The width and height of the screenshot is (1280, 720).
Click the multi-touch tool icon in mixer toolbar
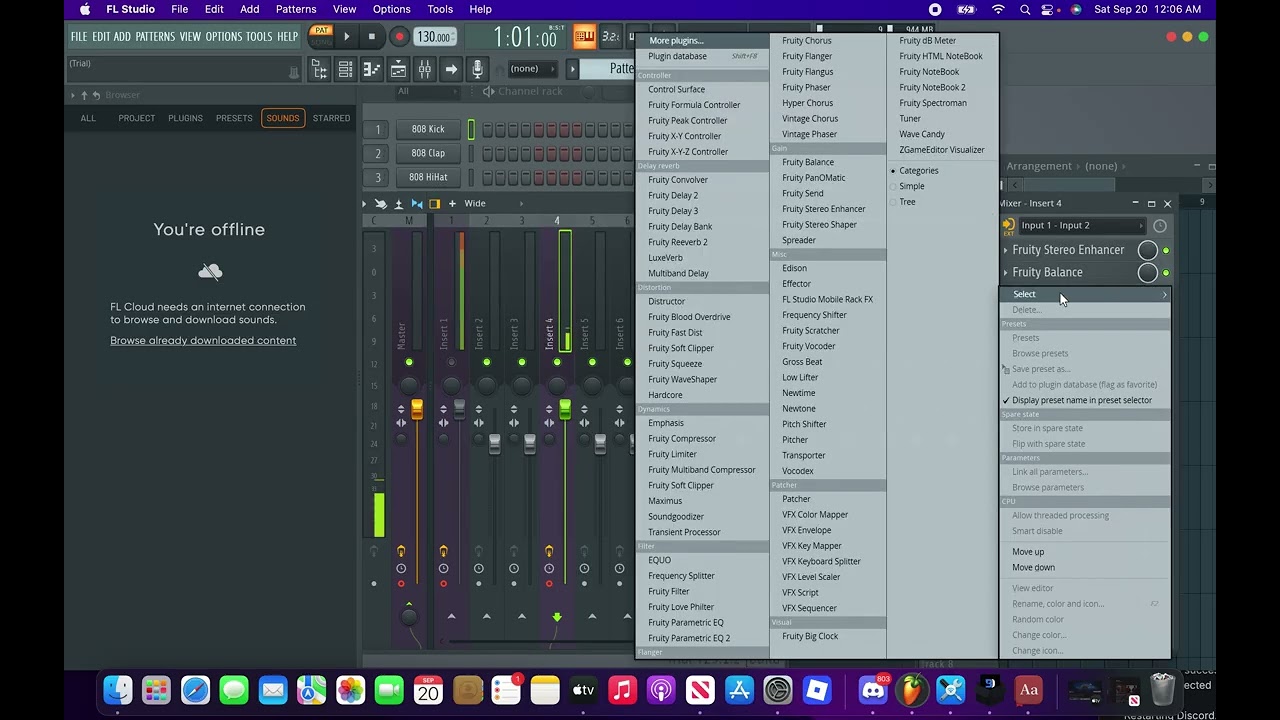(381, 203)
